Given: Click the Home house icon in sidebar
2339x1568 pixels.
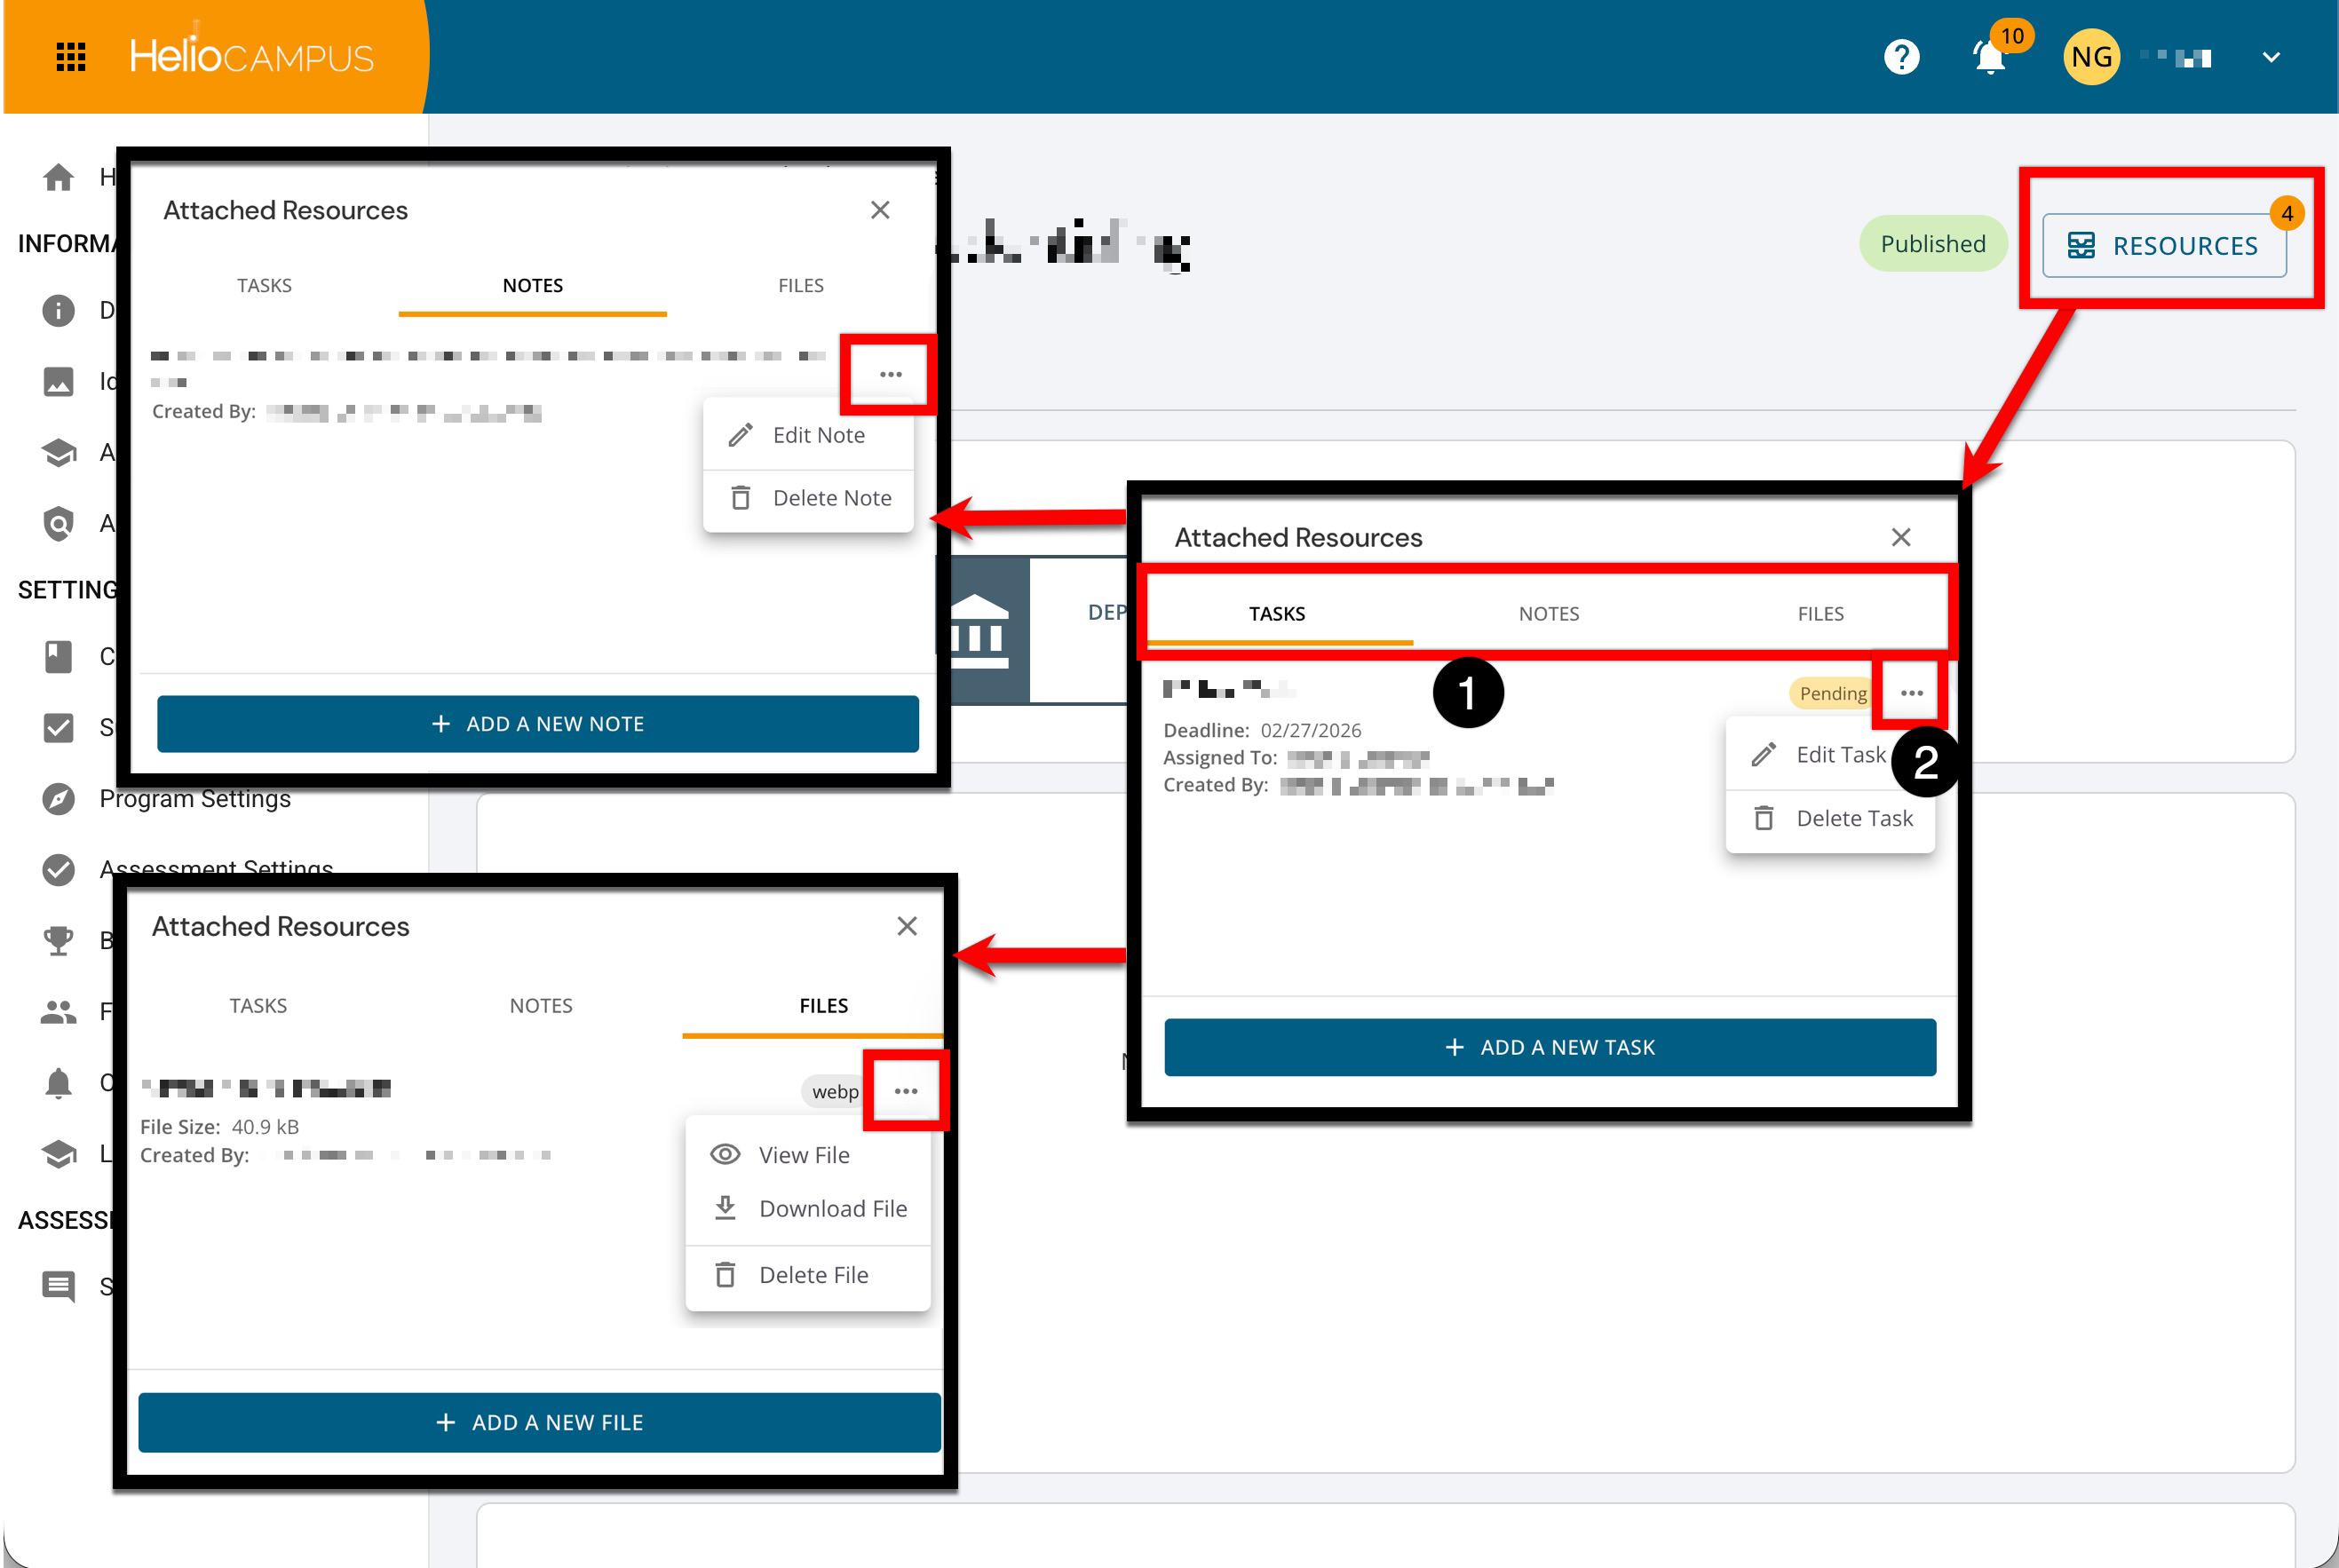Looking at the screenshot, I should click(x=58, y=177).
